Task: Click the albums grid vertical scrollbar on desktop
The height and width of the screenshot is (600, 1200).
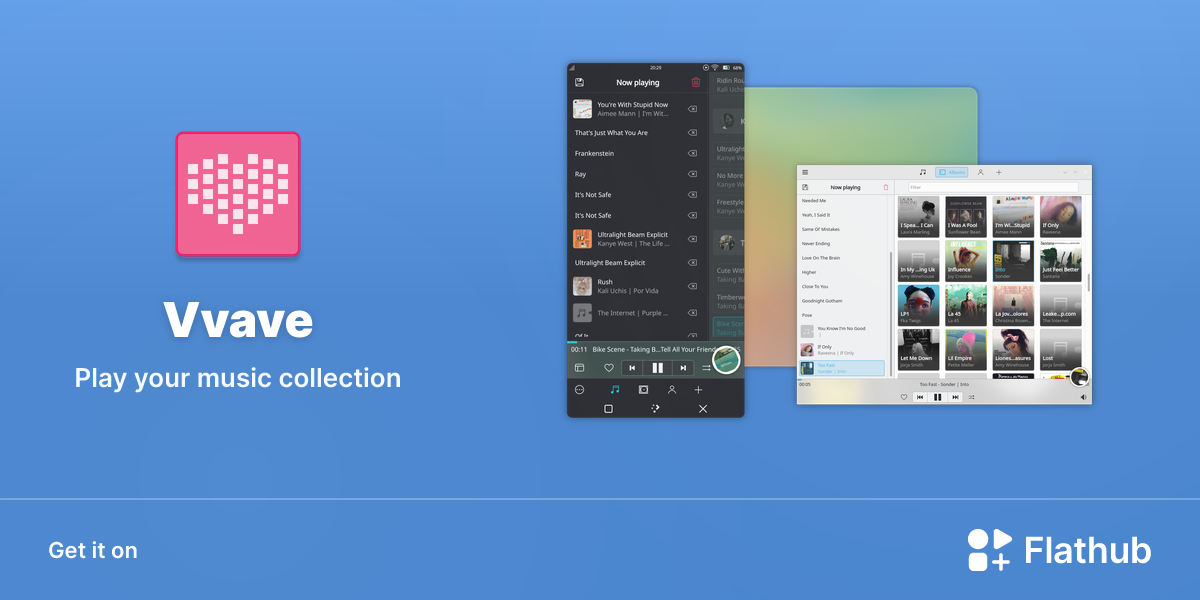Action: pyautogui.click(x=1088, y=282)
